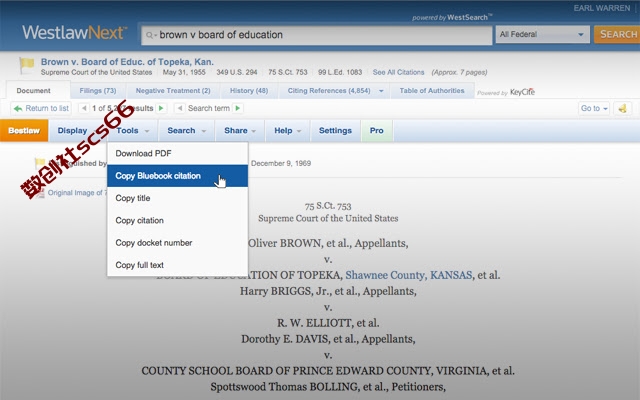
Task: Select Download PDF from Tools menu
Action: pos(177,153)
